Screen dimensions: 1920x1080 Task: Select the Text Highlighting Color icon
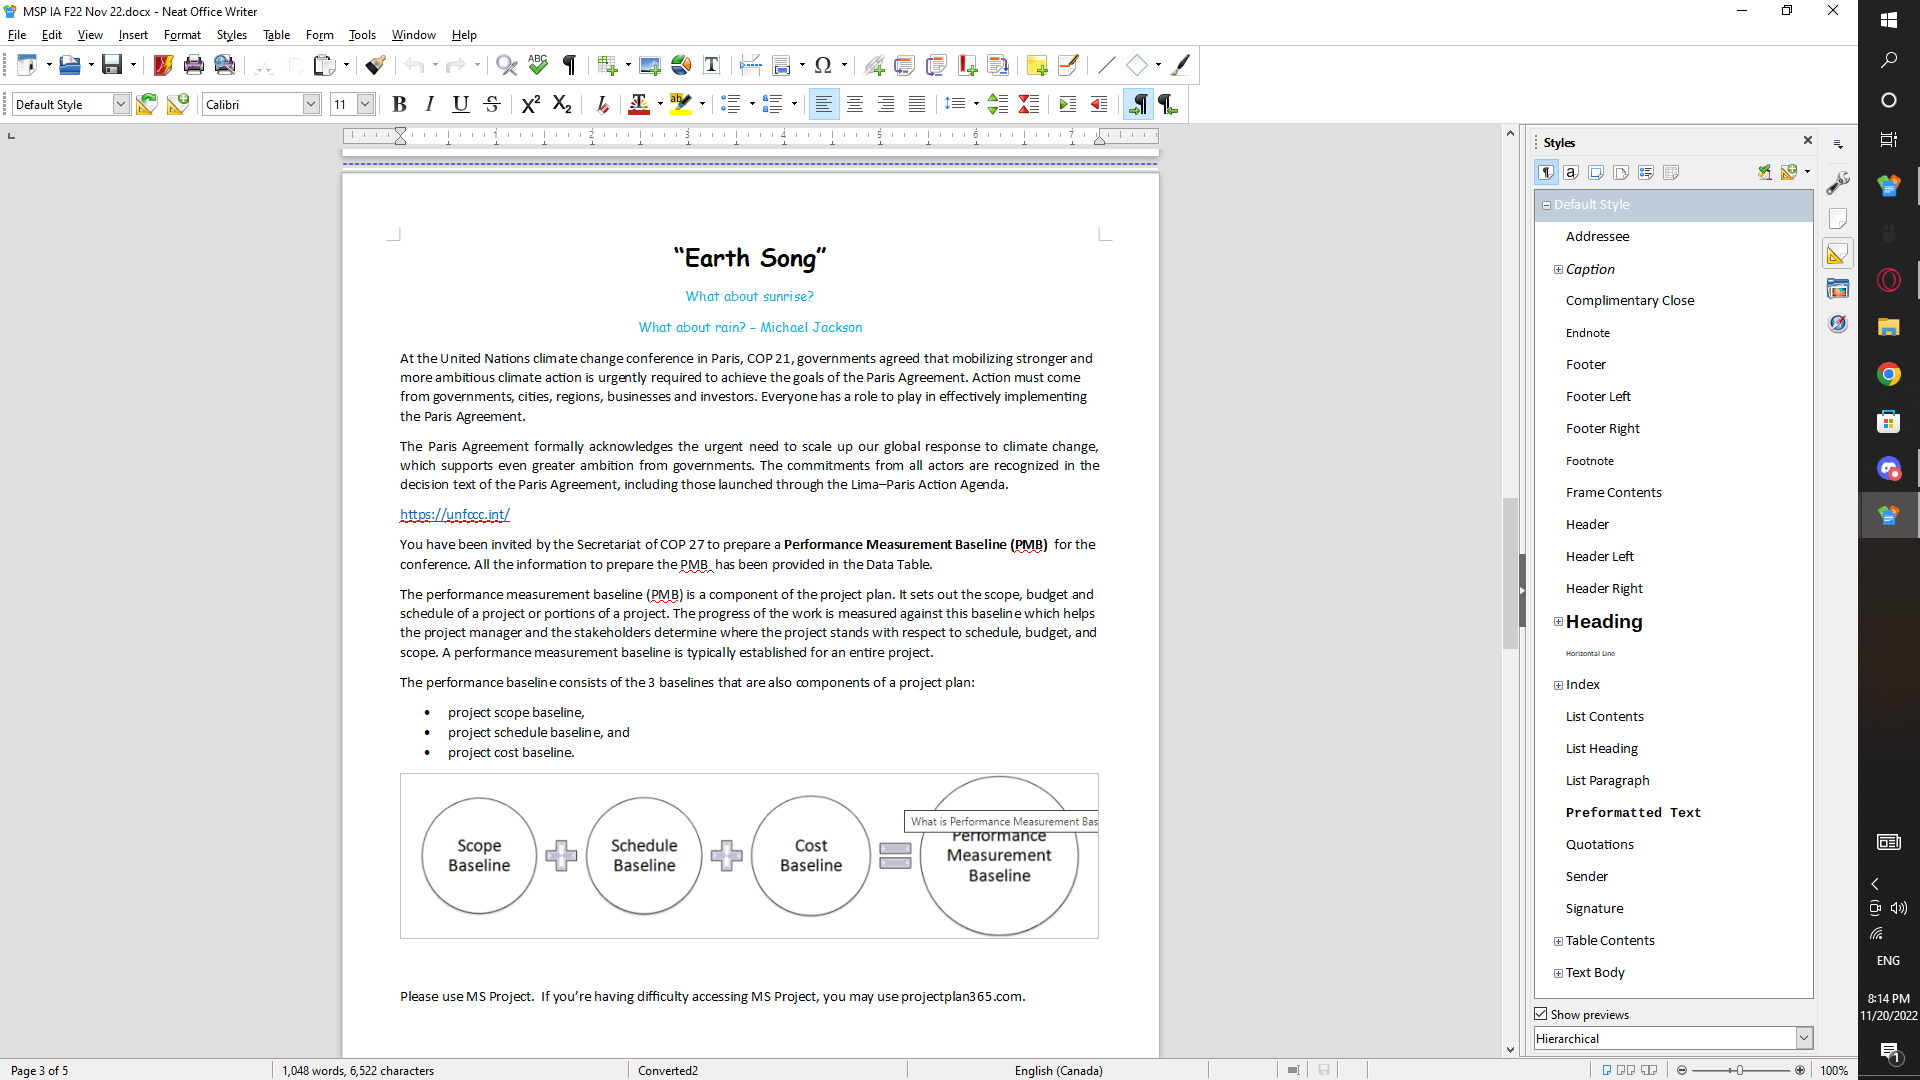point(682,104)
